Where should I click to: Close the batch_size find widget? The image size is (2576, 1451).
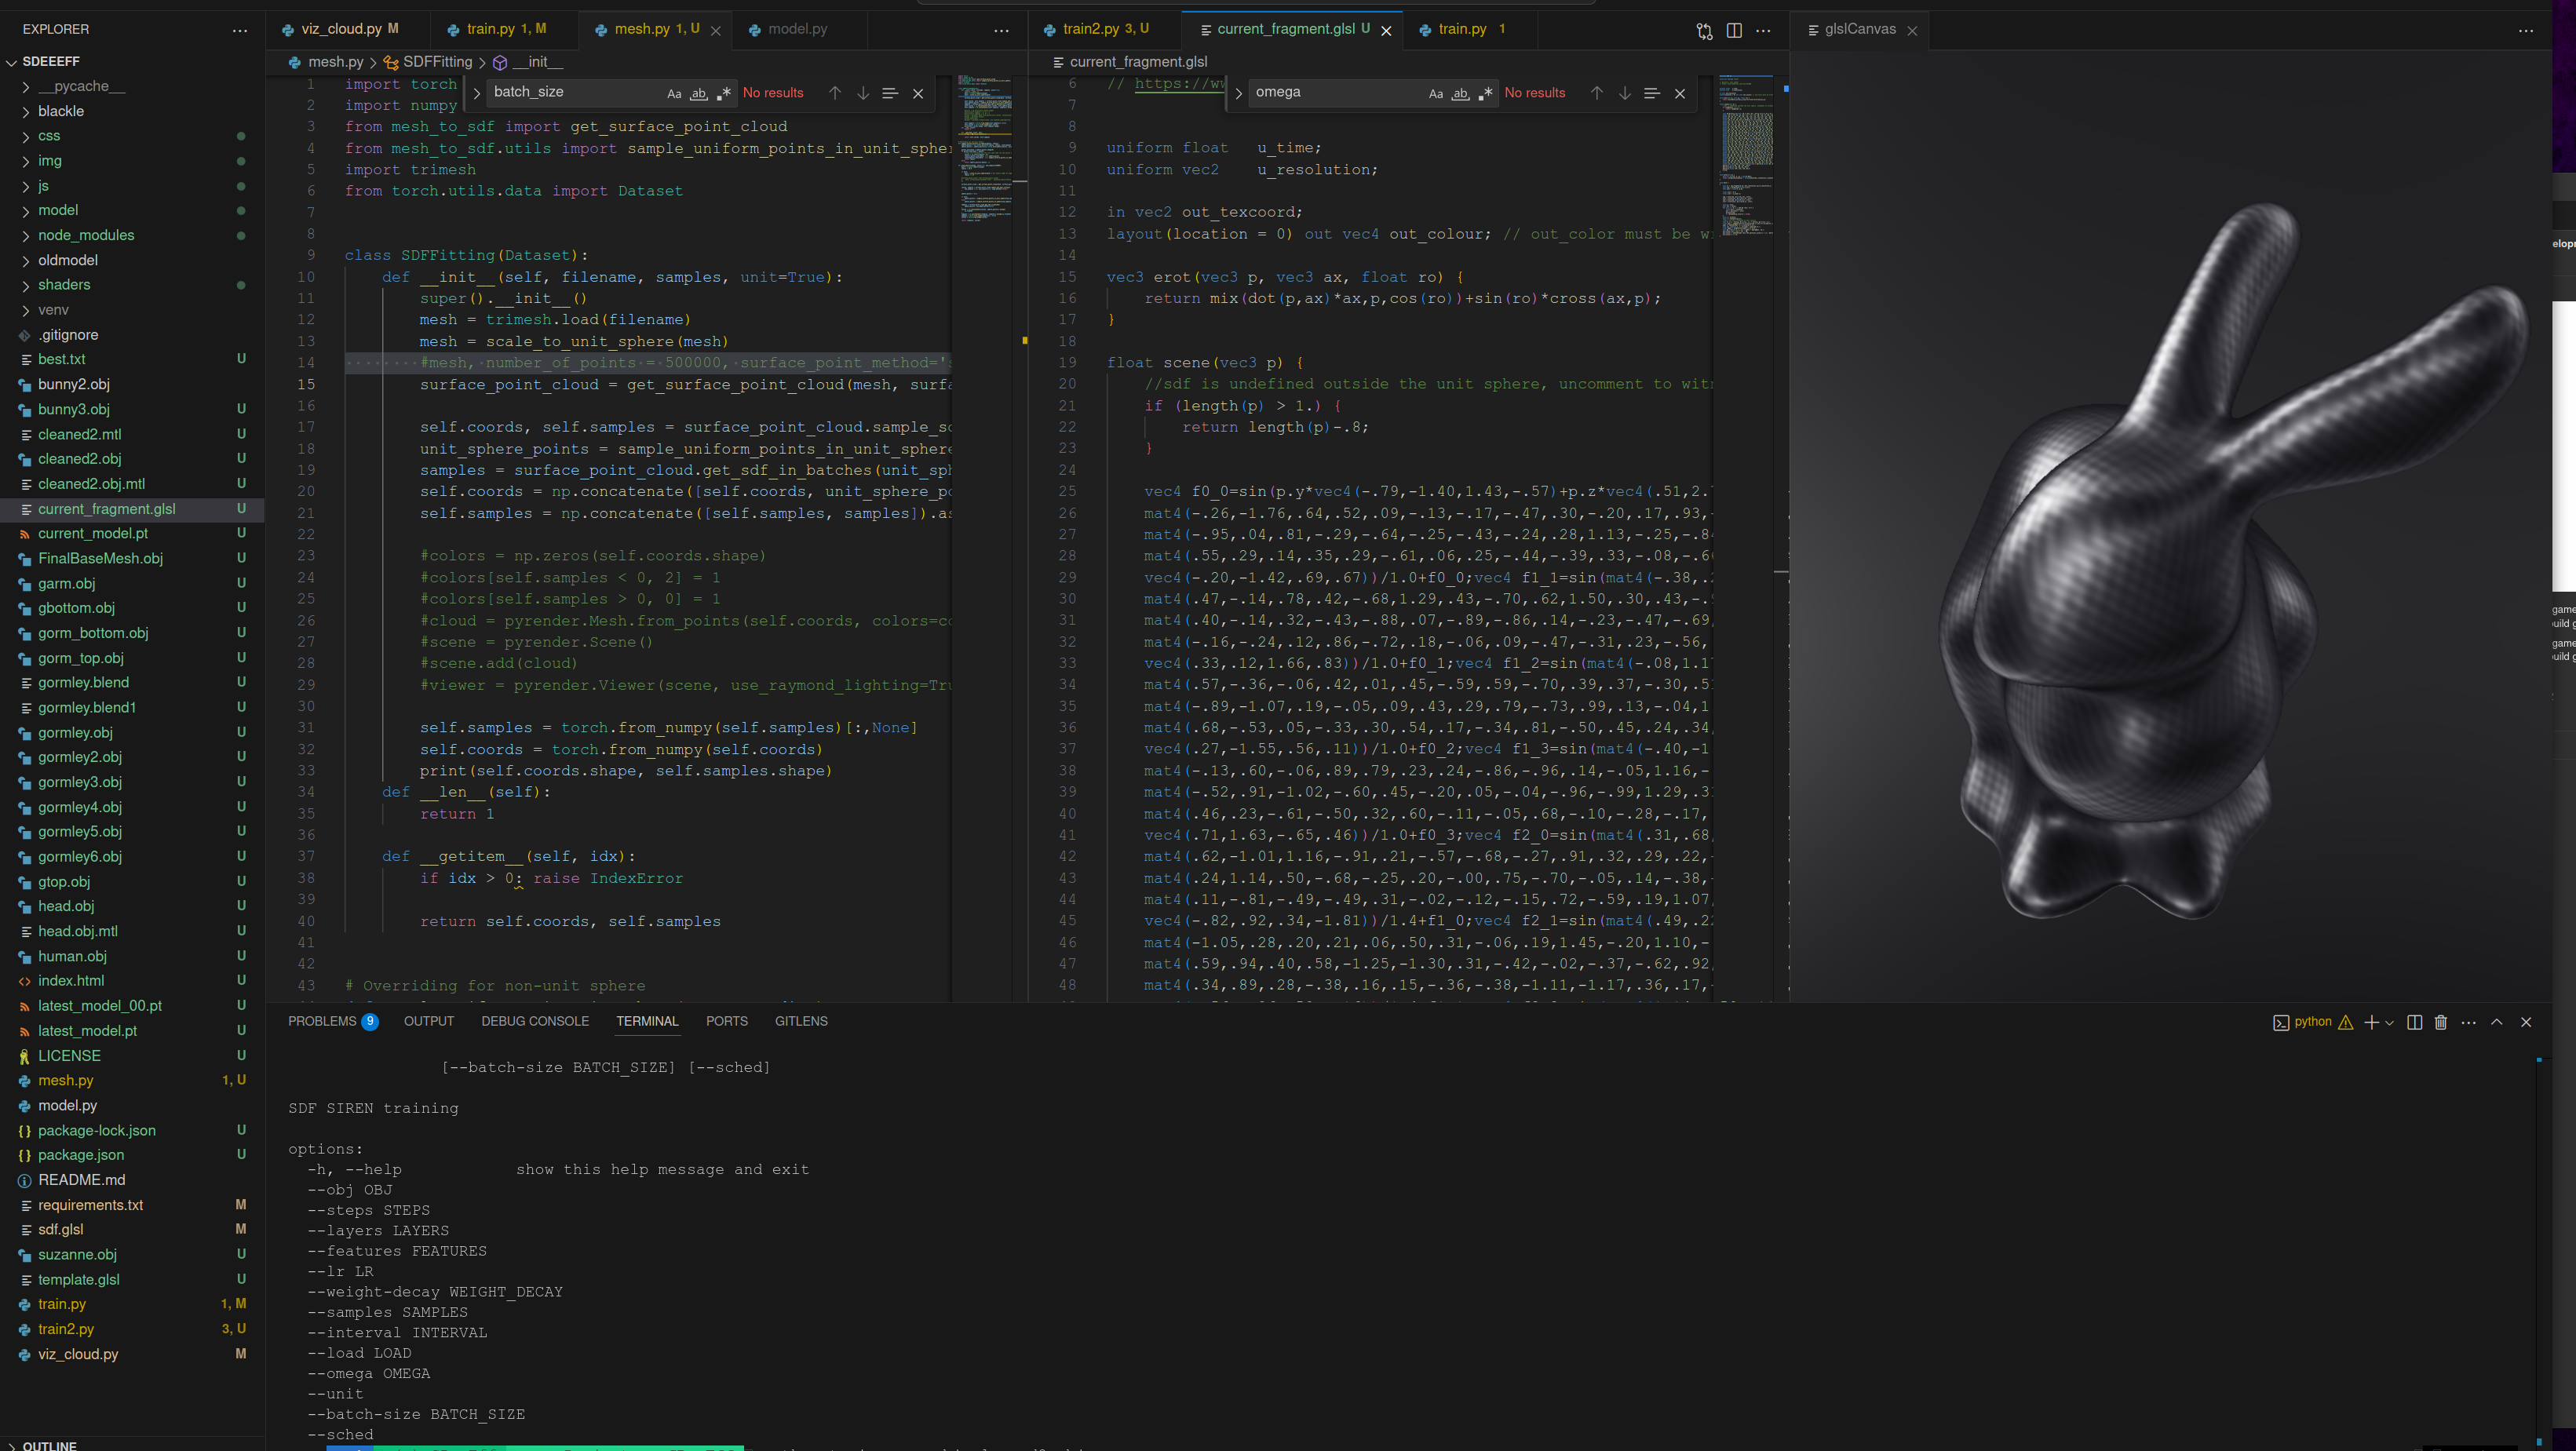(918, 93)
